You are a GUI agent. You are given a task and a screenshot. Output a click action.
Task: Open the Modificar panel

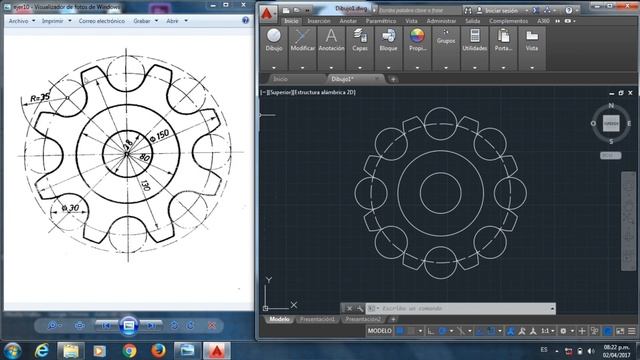302,40
